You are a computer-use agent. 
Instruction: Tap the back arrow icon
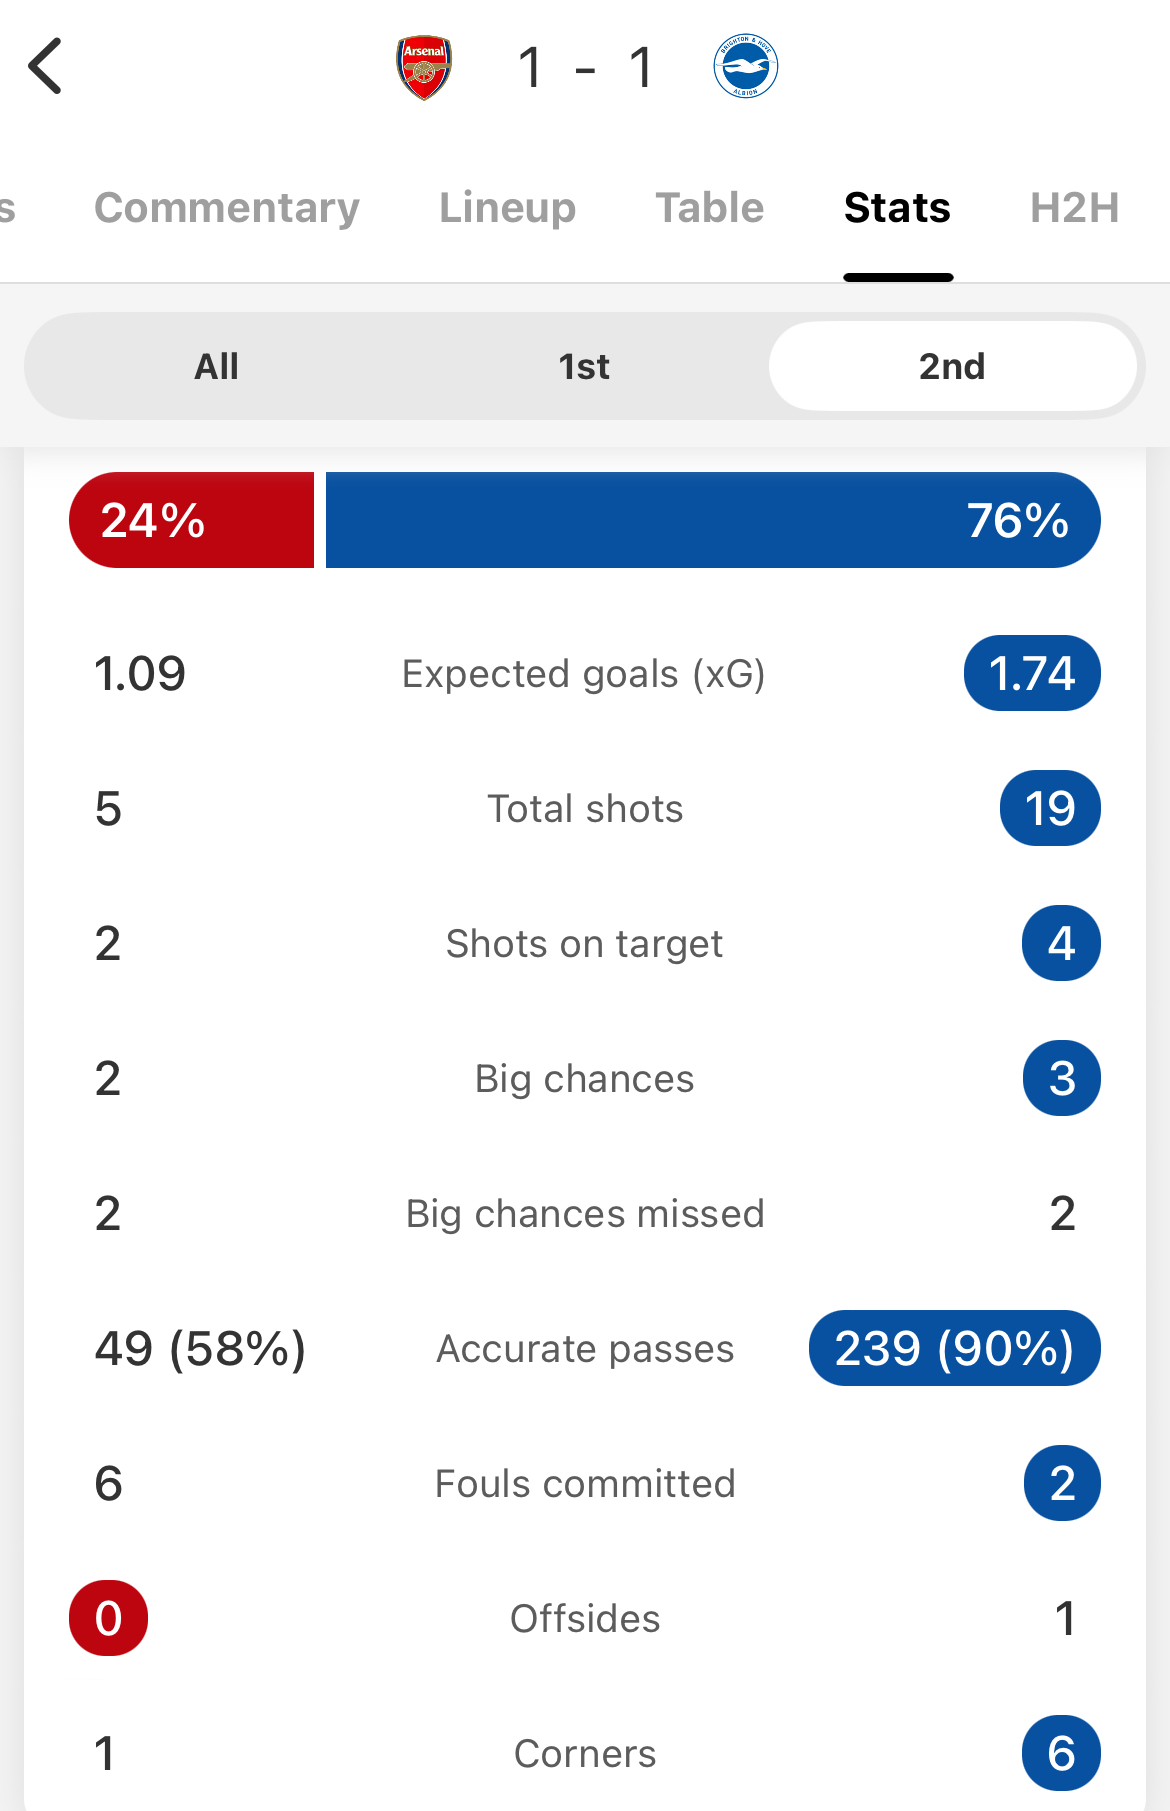(45, 66)
